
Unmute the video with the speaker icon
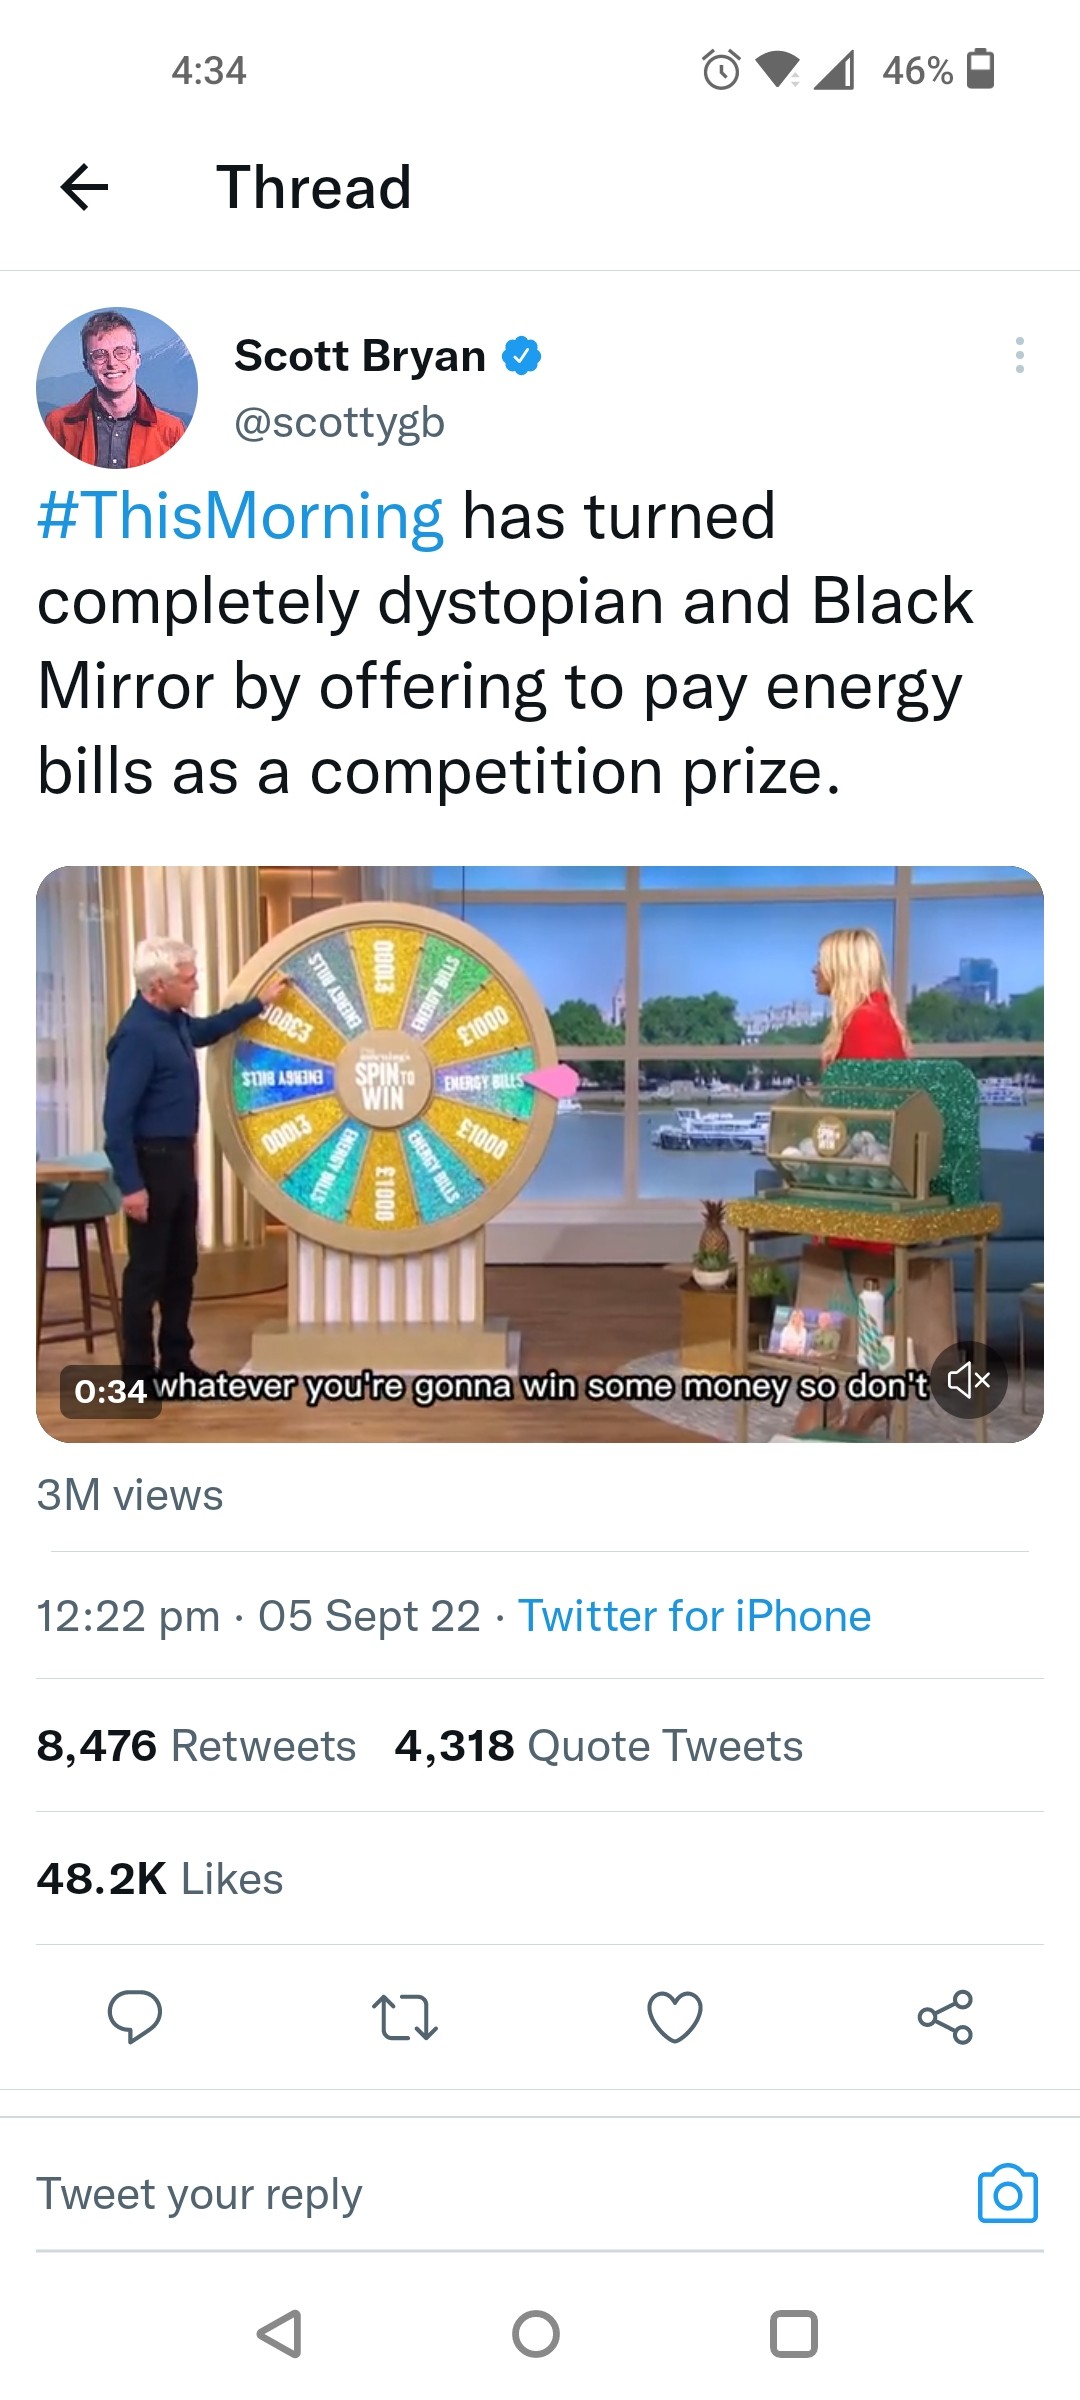click(x=968, y=1380)
